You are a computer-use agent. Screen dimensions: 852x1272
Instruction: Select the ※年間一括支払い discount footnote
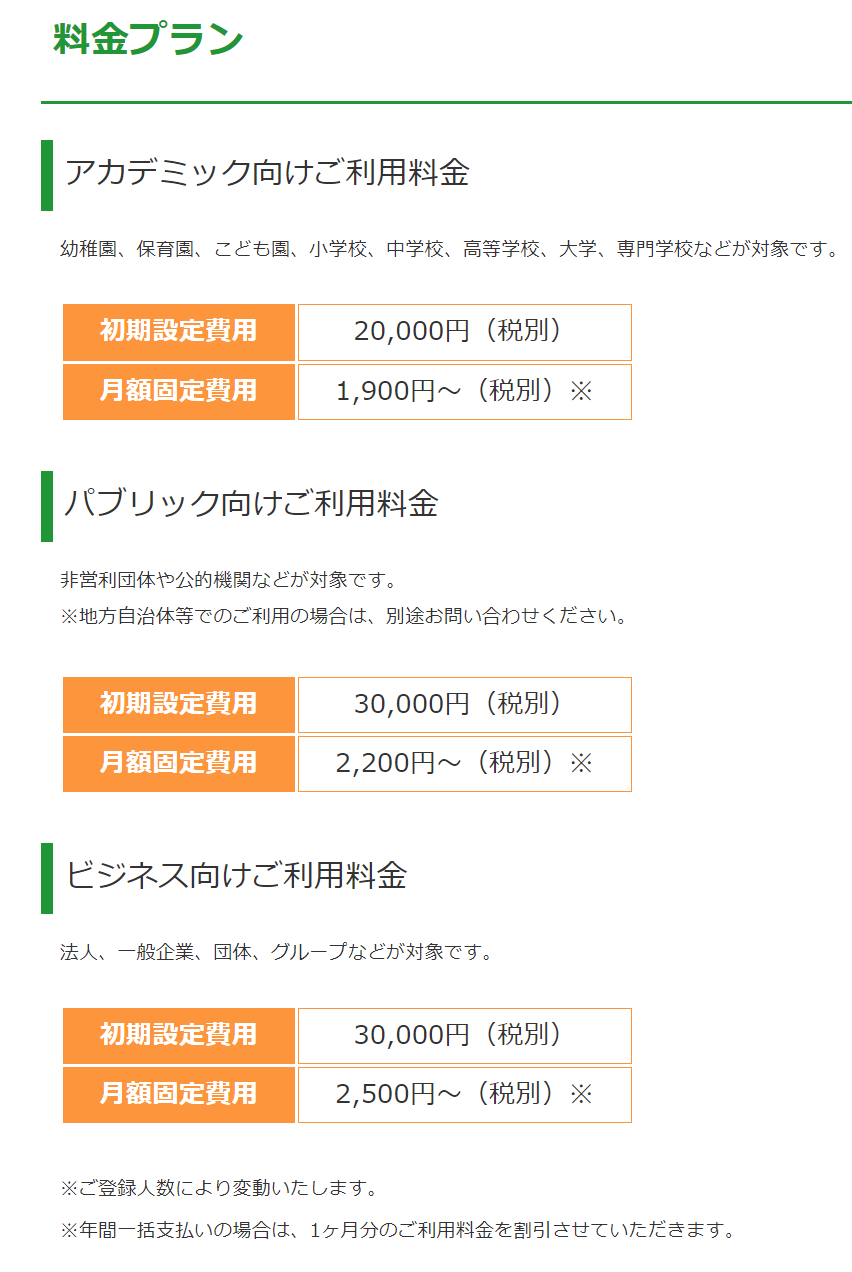coord(398,1230)
